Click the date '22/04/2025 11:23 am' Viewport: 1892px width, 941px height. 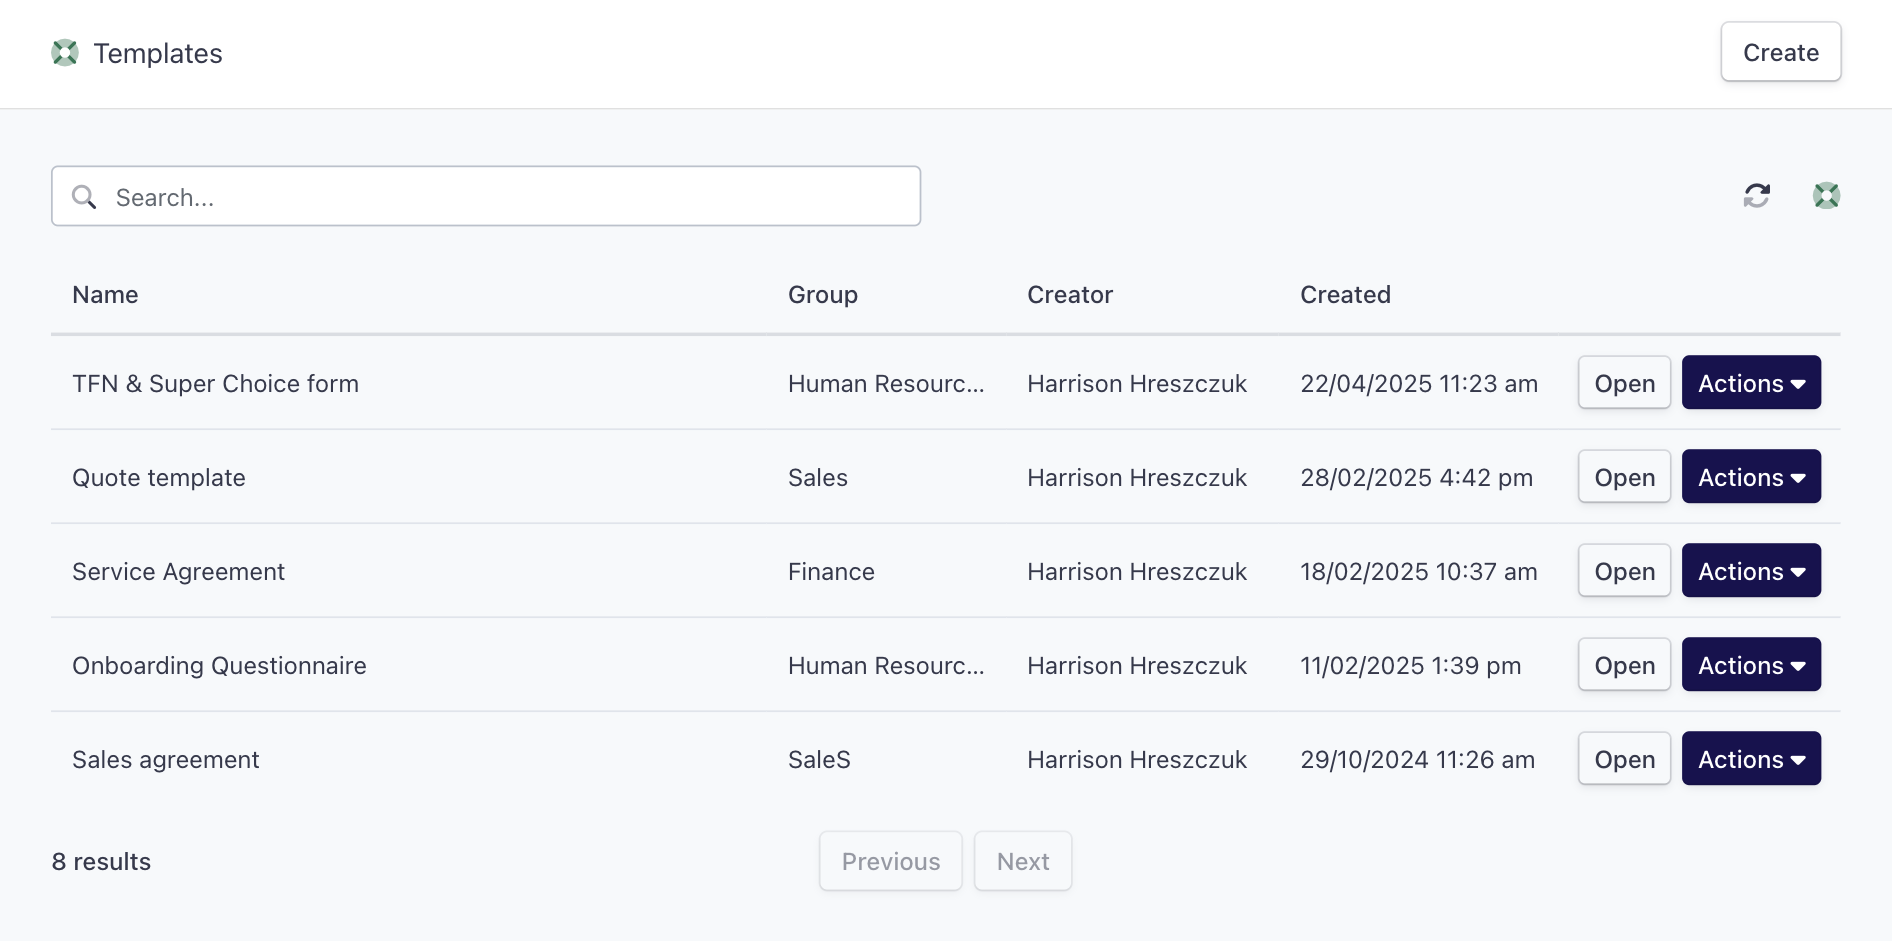pos(1419,384)
